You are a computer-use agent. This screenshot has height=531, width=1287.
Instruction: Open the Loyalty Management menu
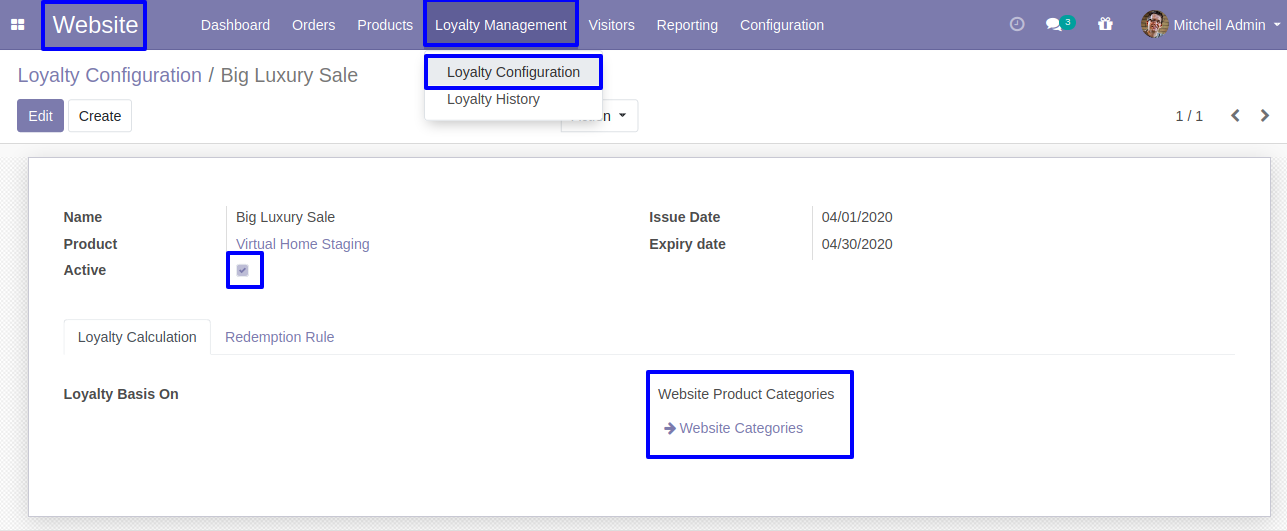coord(500,25)
